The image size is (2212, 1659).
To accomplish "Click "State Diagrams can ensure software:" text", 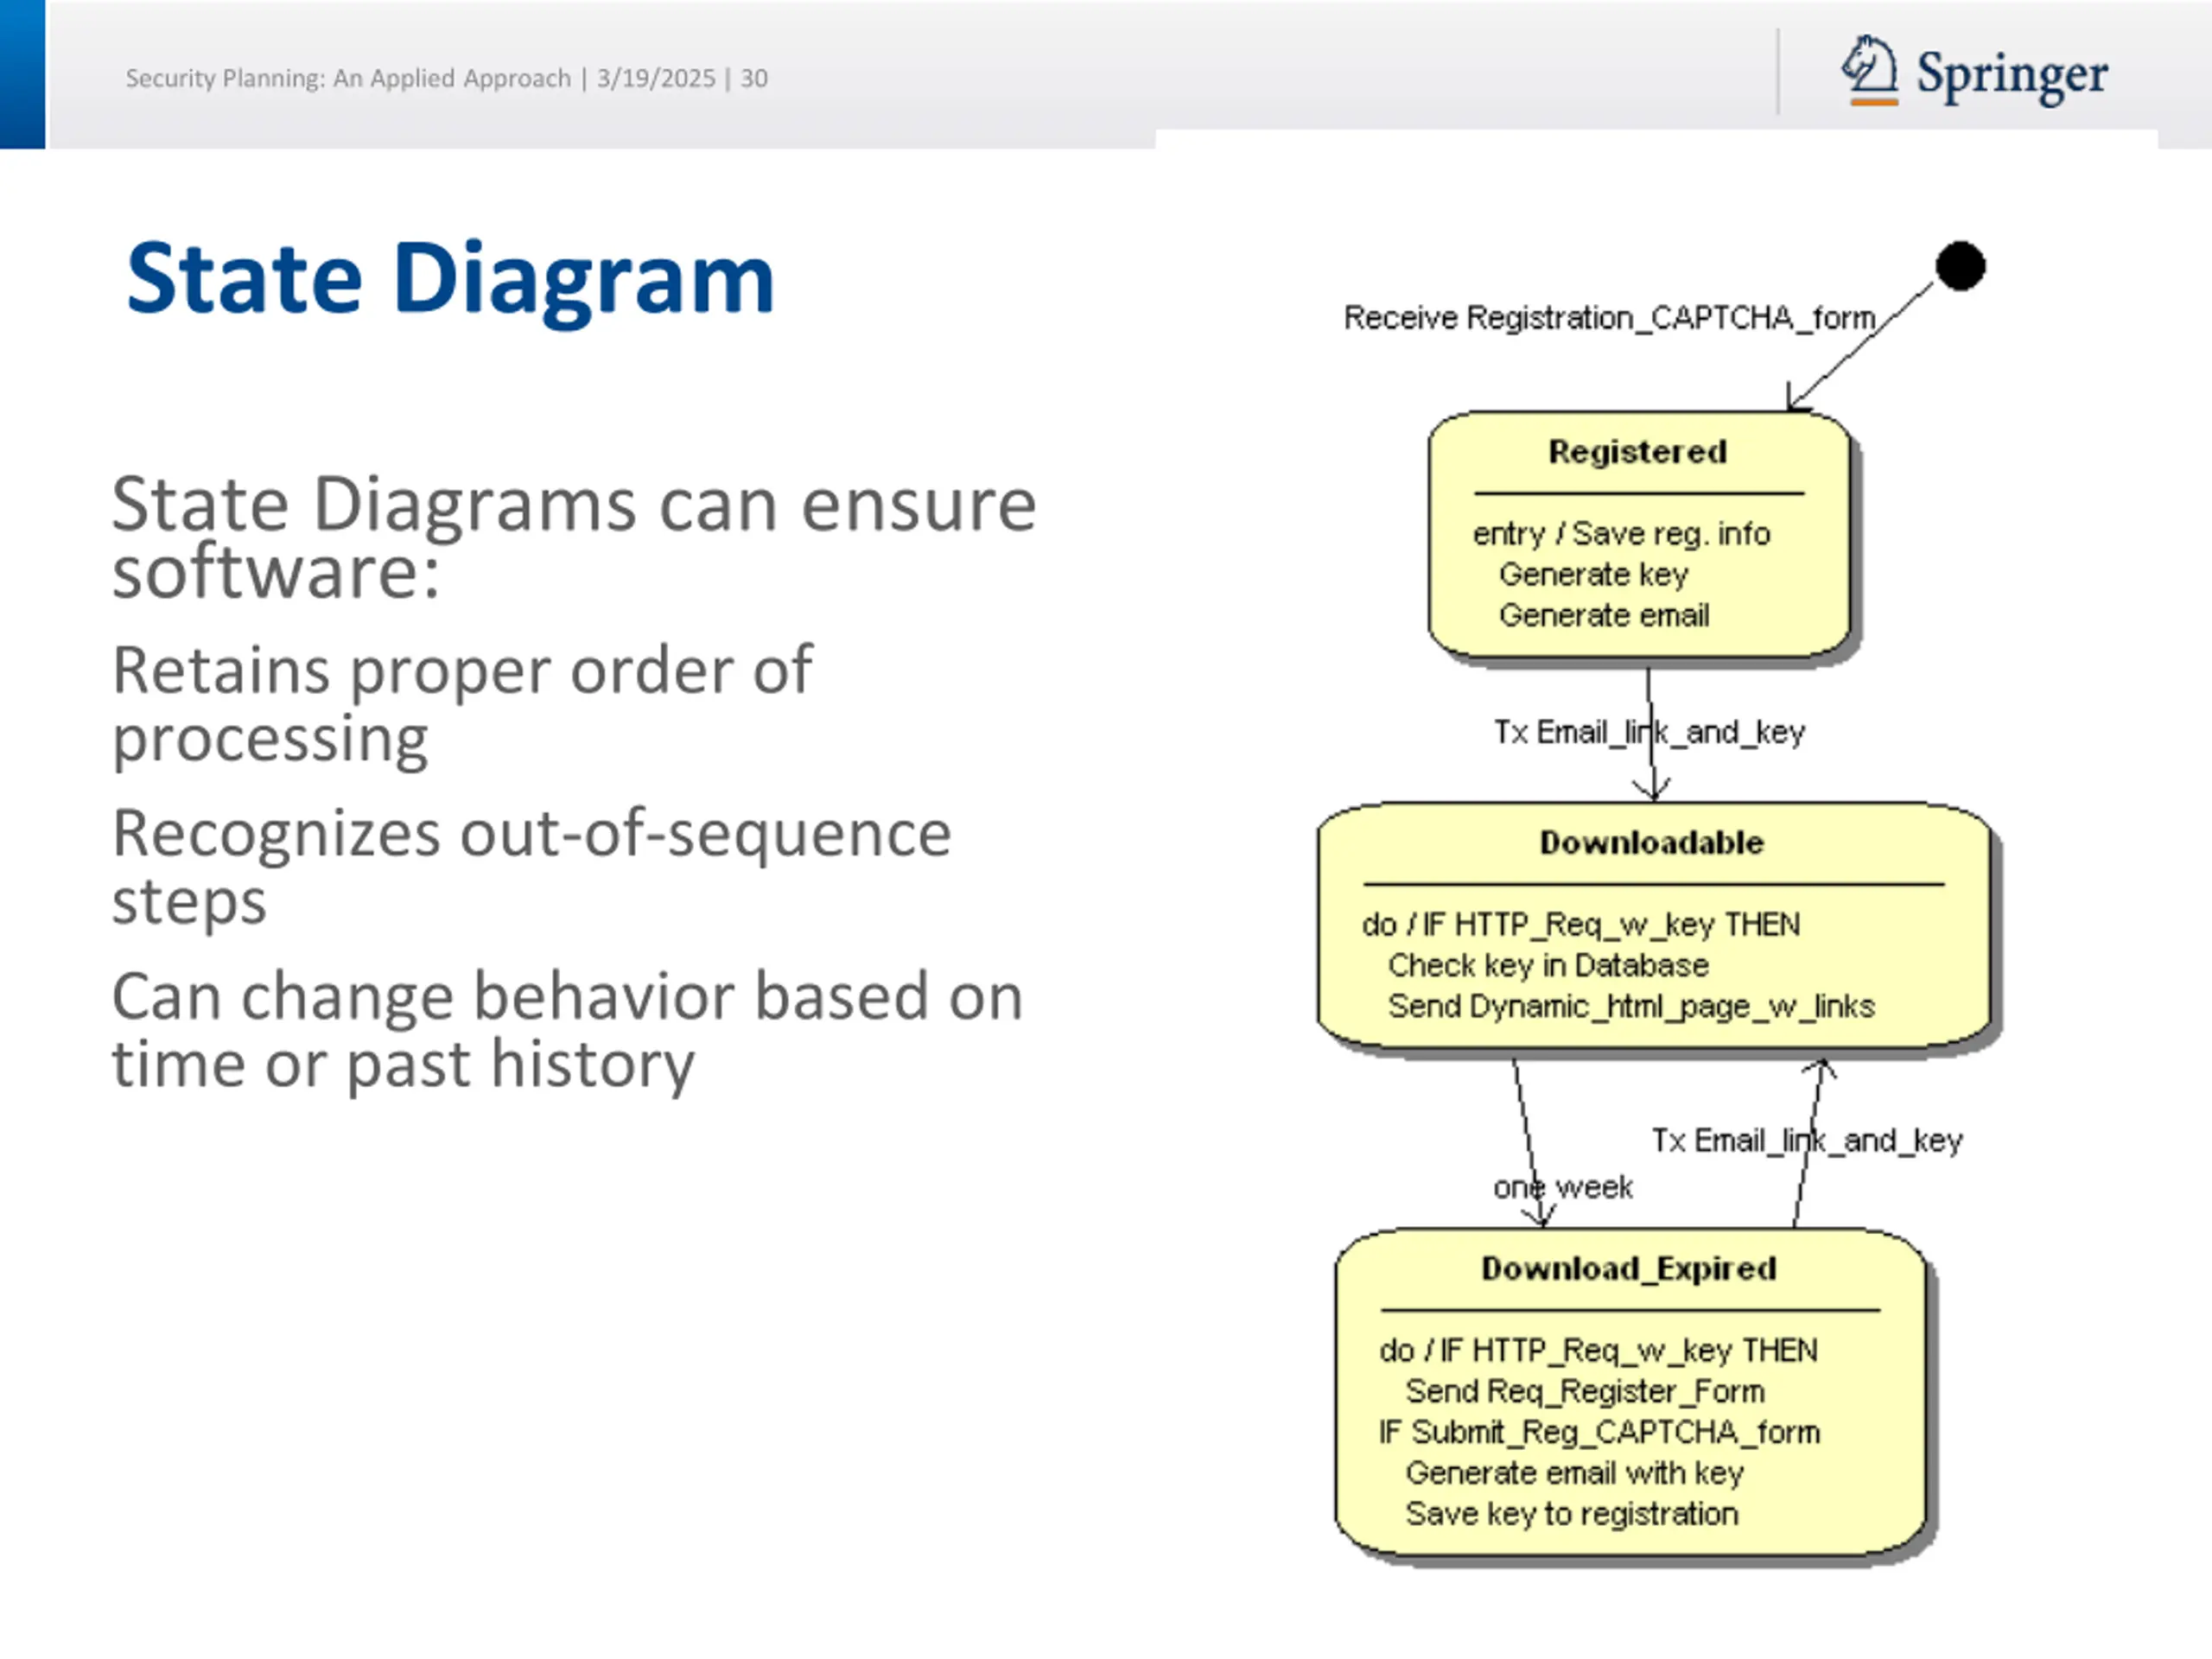I will (574, 537).
